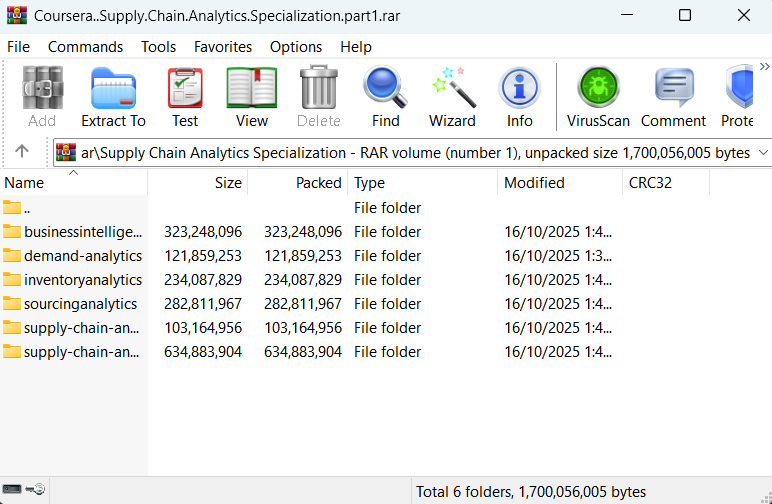The height and width of the screenshot is (504, 772).
Task: Click the Protect shield icon
Action: (738, 97)
